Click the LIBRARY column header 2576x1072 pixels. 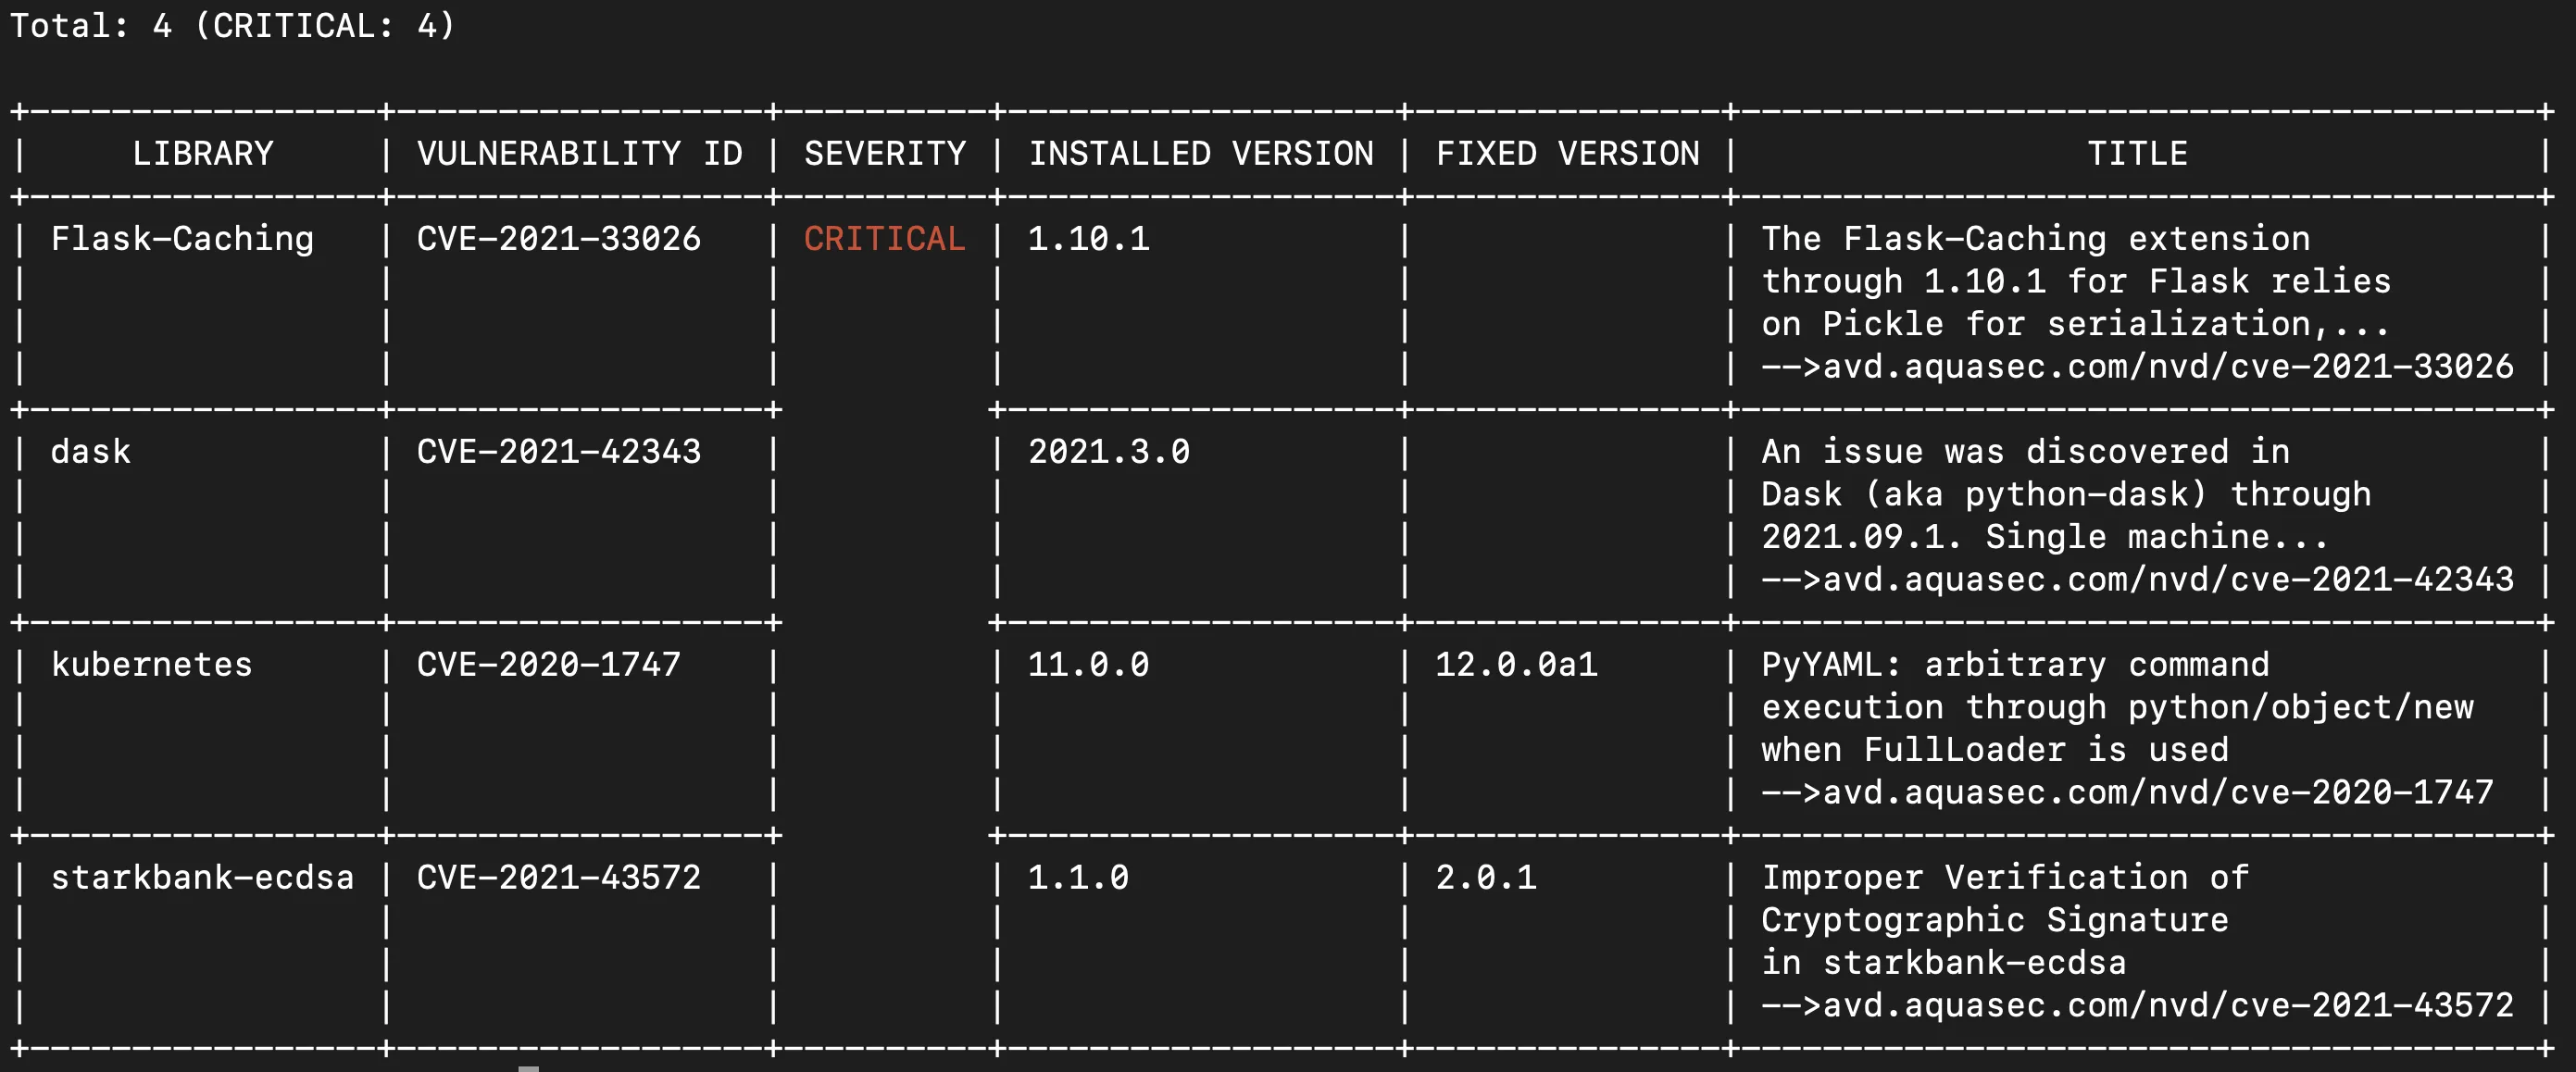(203, 153)
